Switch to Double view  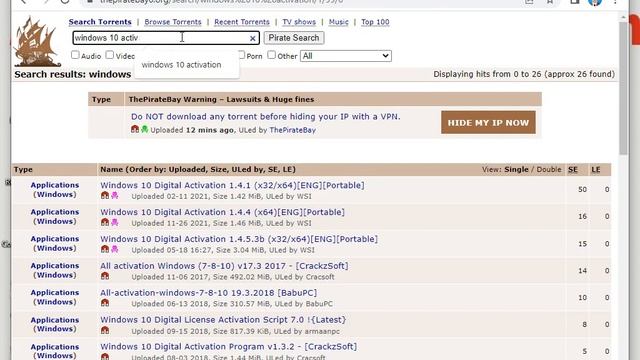(549, 169)
